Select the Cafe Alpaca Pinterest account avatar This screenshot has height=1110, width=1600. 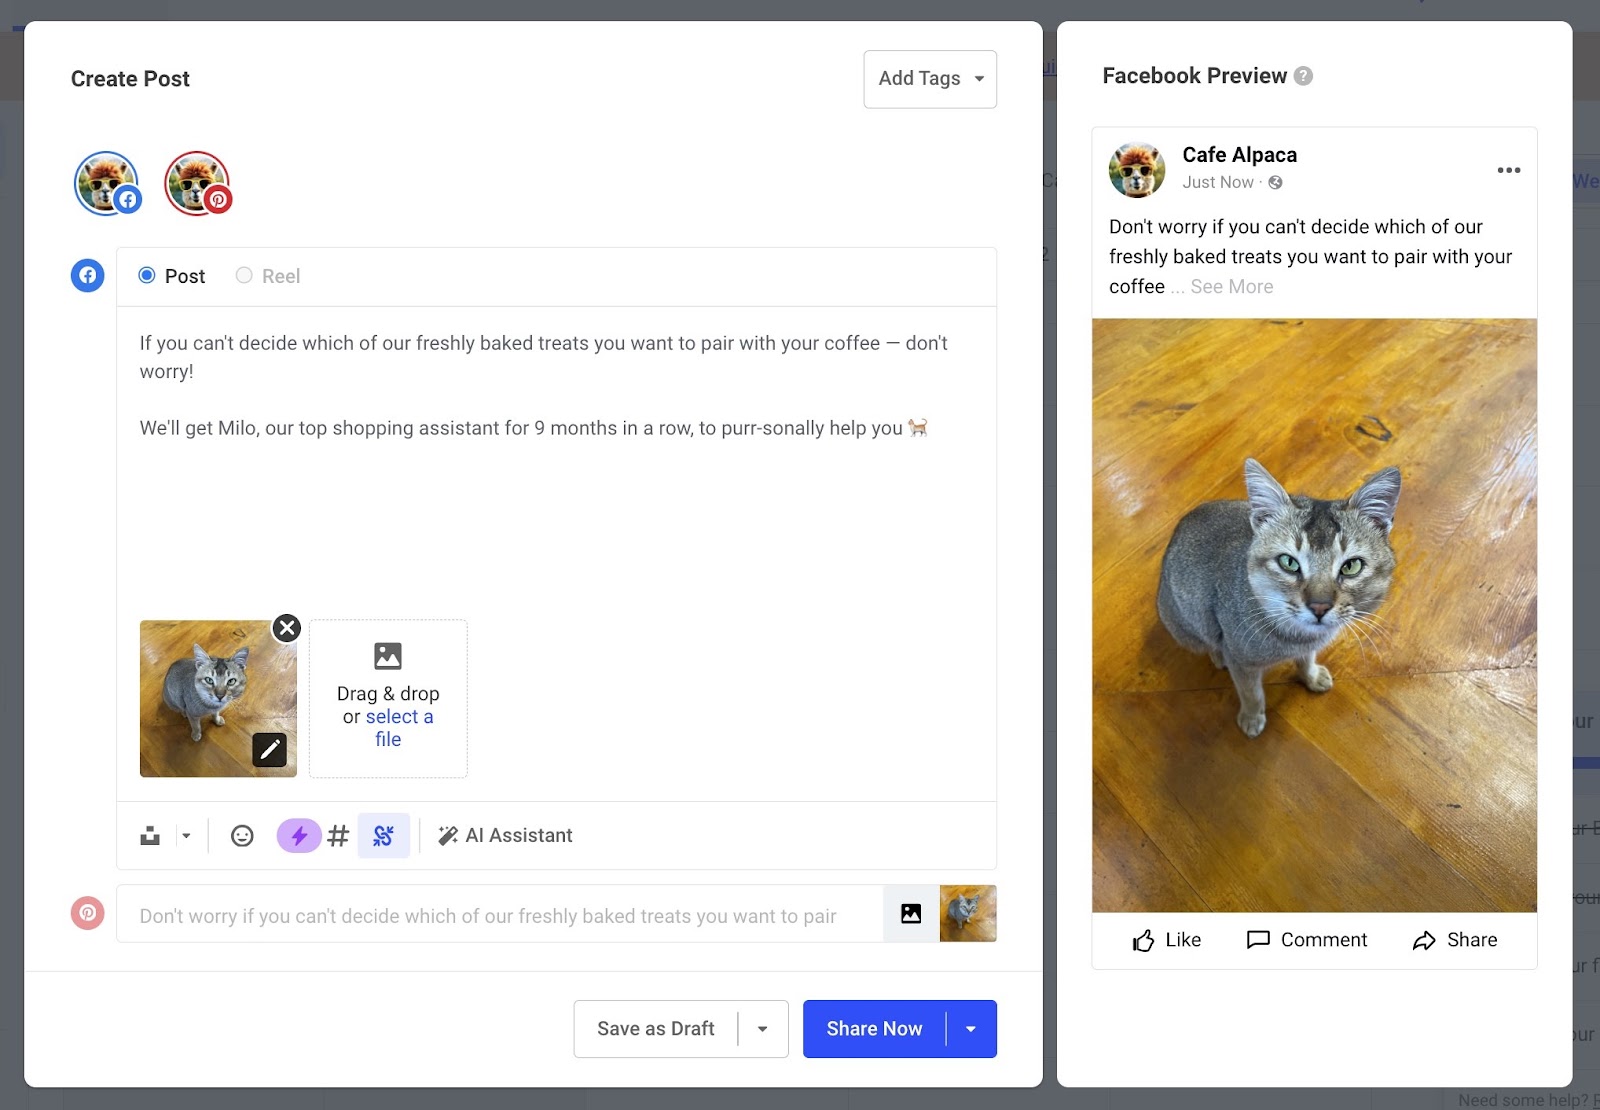point(197,183)
